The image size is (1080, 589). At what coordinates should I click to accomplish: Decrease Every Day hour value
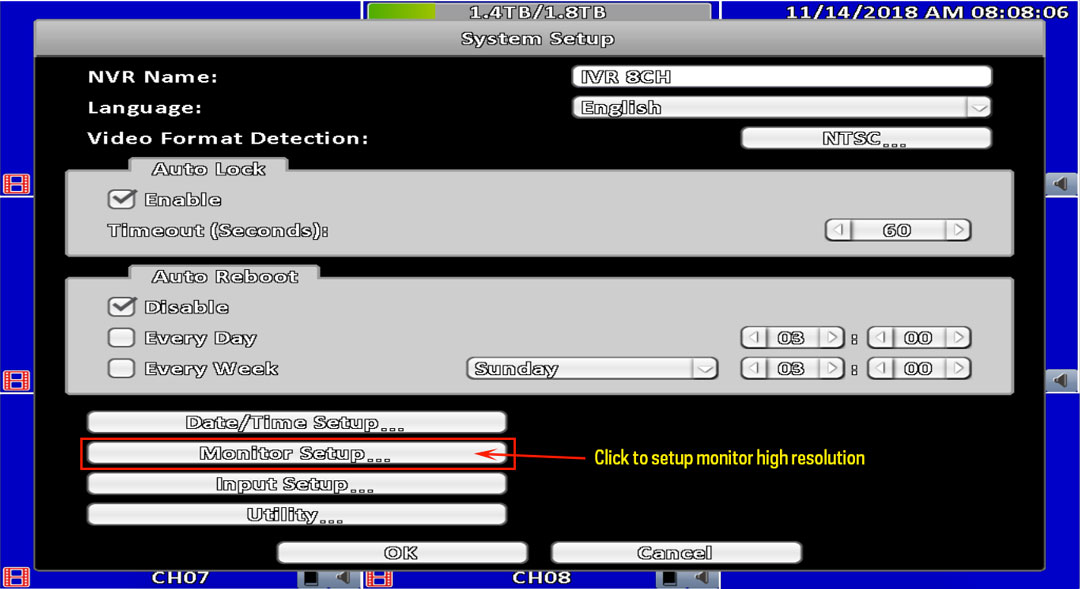[754, 338]
